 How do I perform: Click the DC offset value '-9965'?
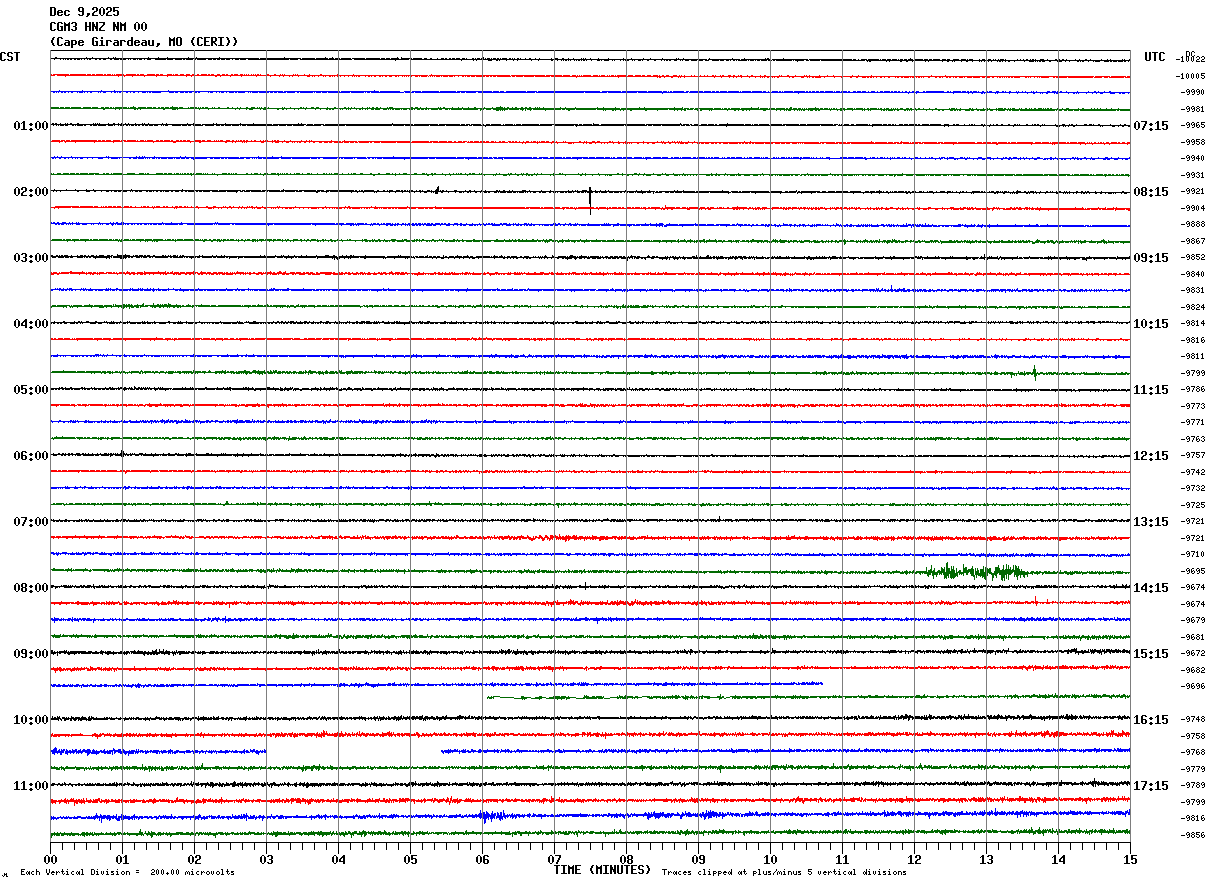tap(1194, 125)
